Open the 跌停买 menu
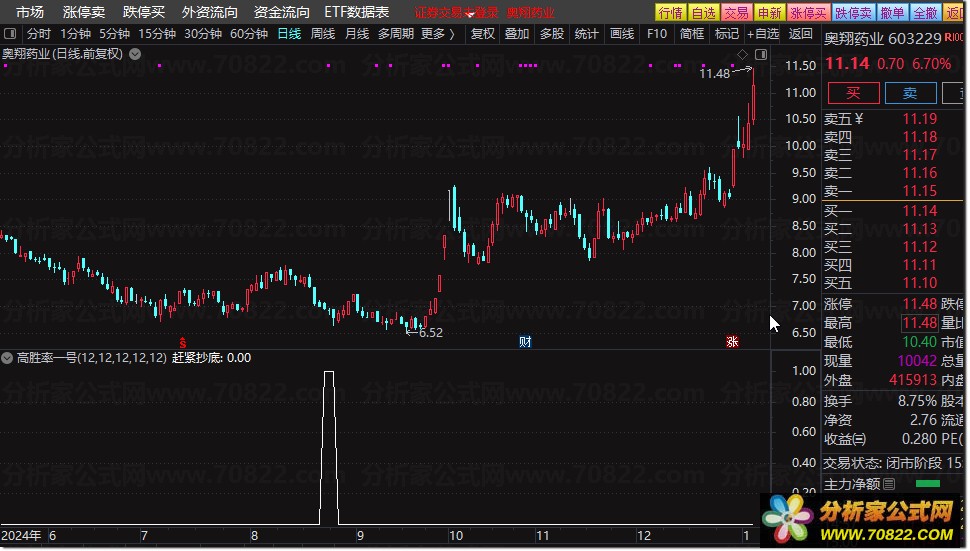Image resolution: width=970 pixels, height=551 pixels. [144, 12]
